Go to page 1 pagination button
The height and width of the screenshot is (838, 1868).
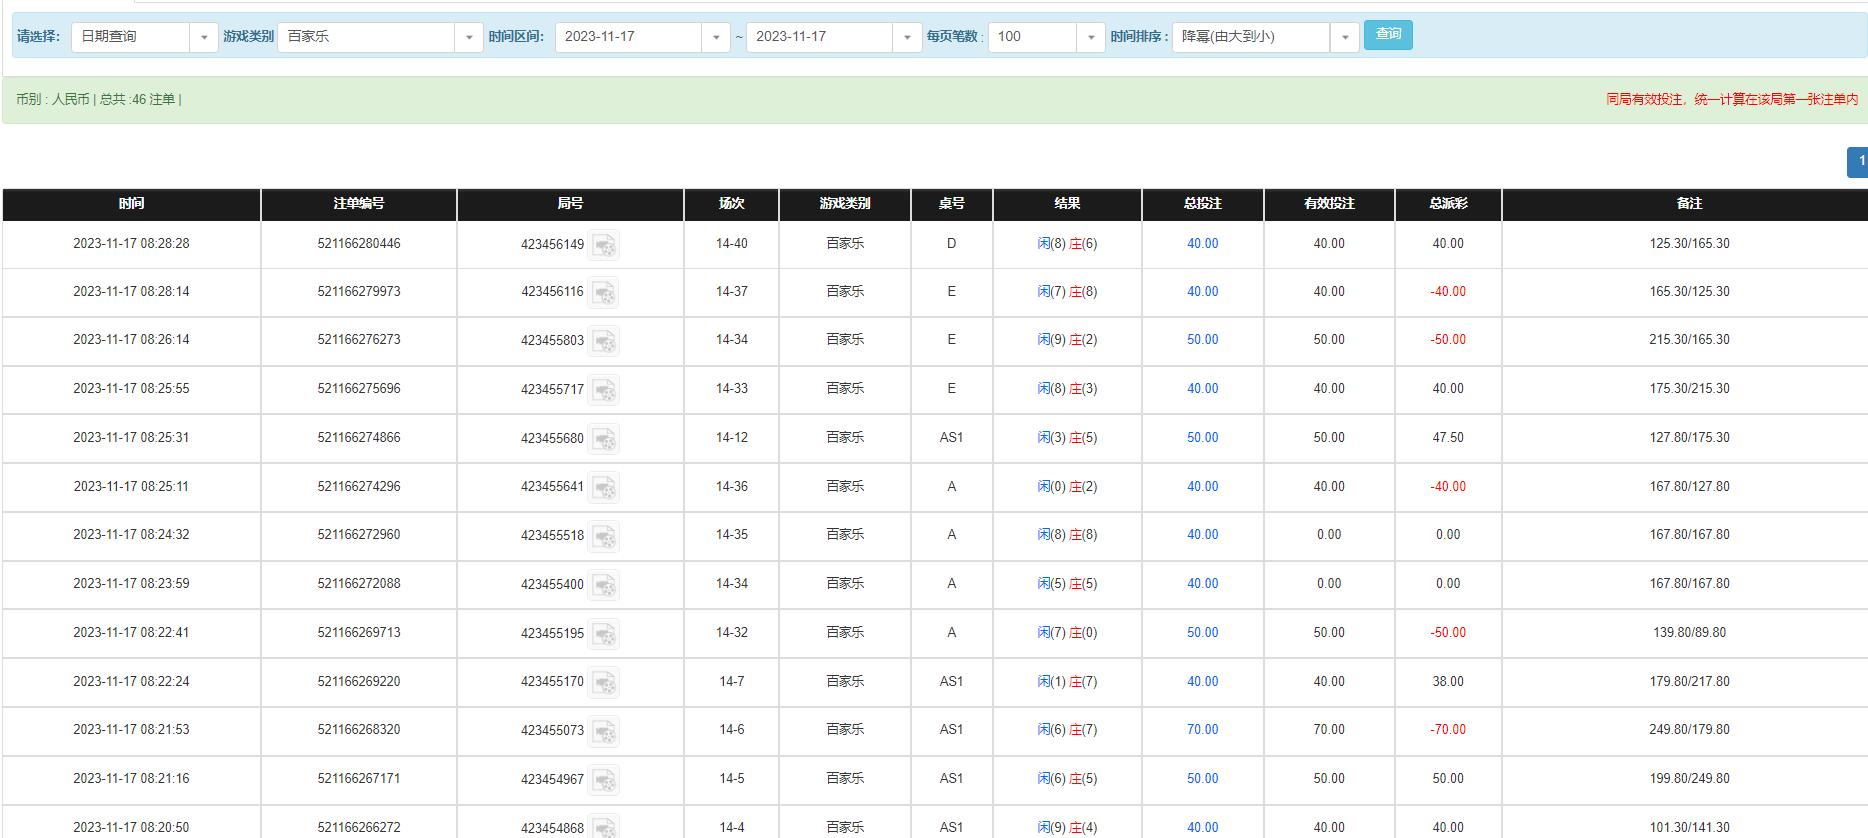tap(1859, 162)
